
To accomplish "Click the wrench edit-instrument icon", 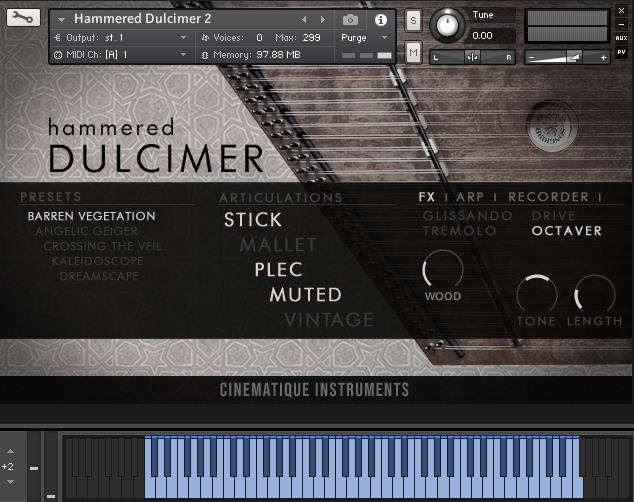I will click(23, 17).
